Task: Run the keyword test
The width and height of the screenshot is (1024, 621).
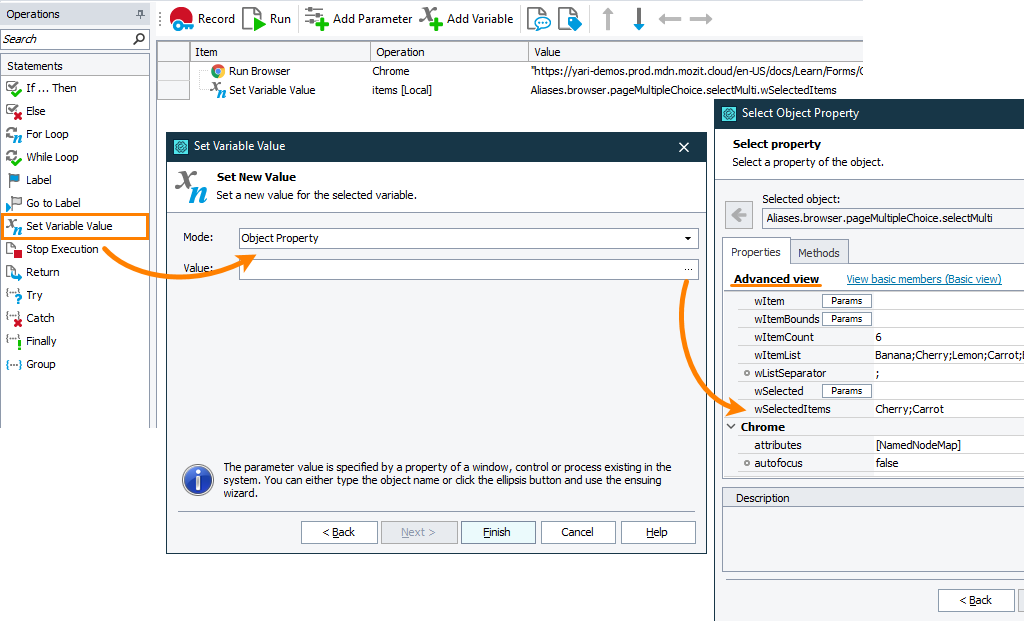Action: (x=267, y=19)
